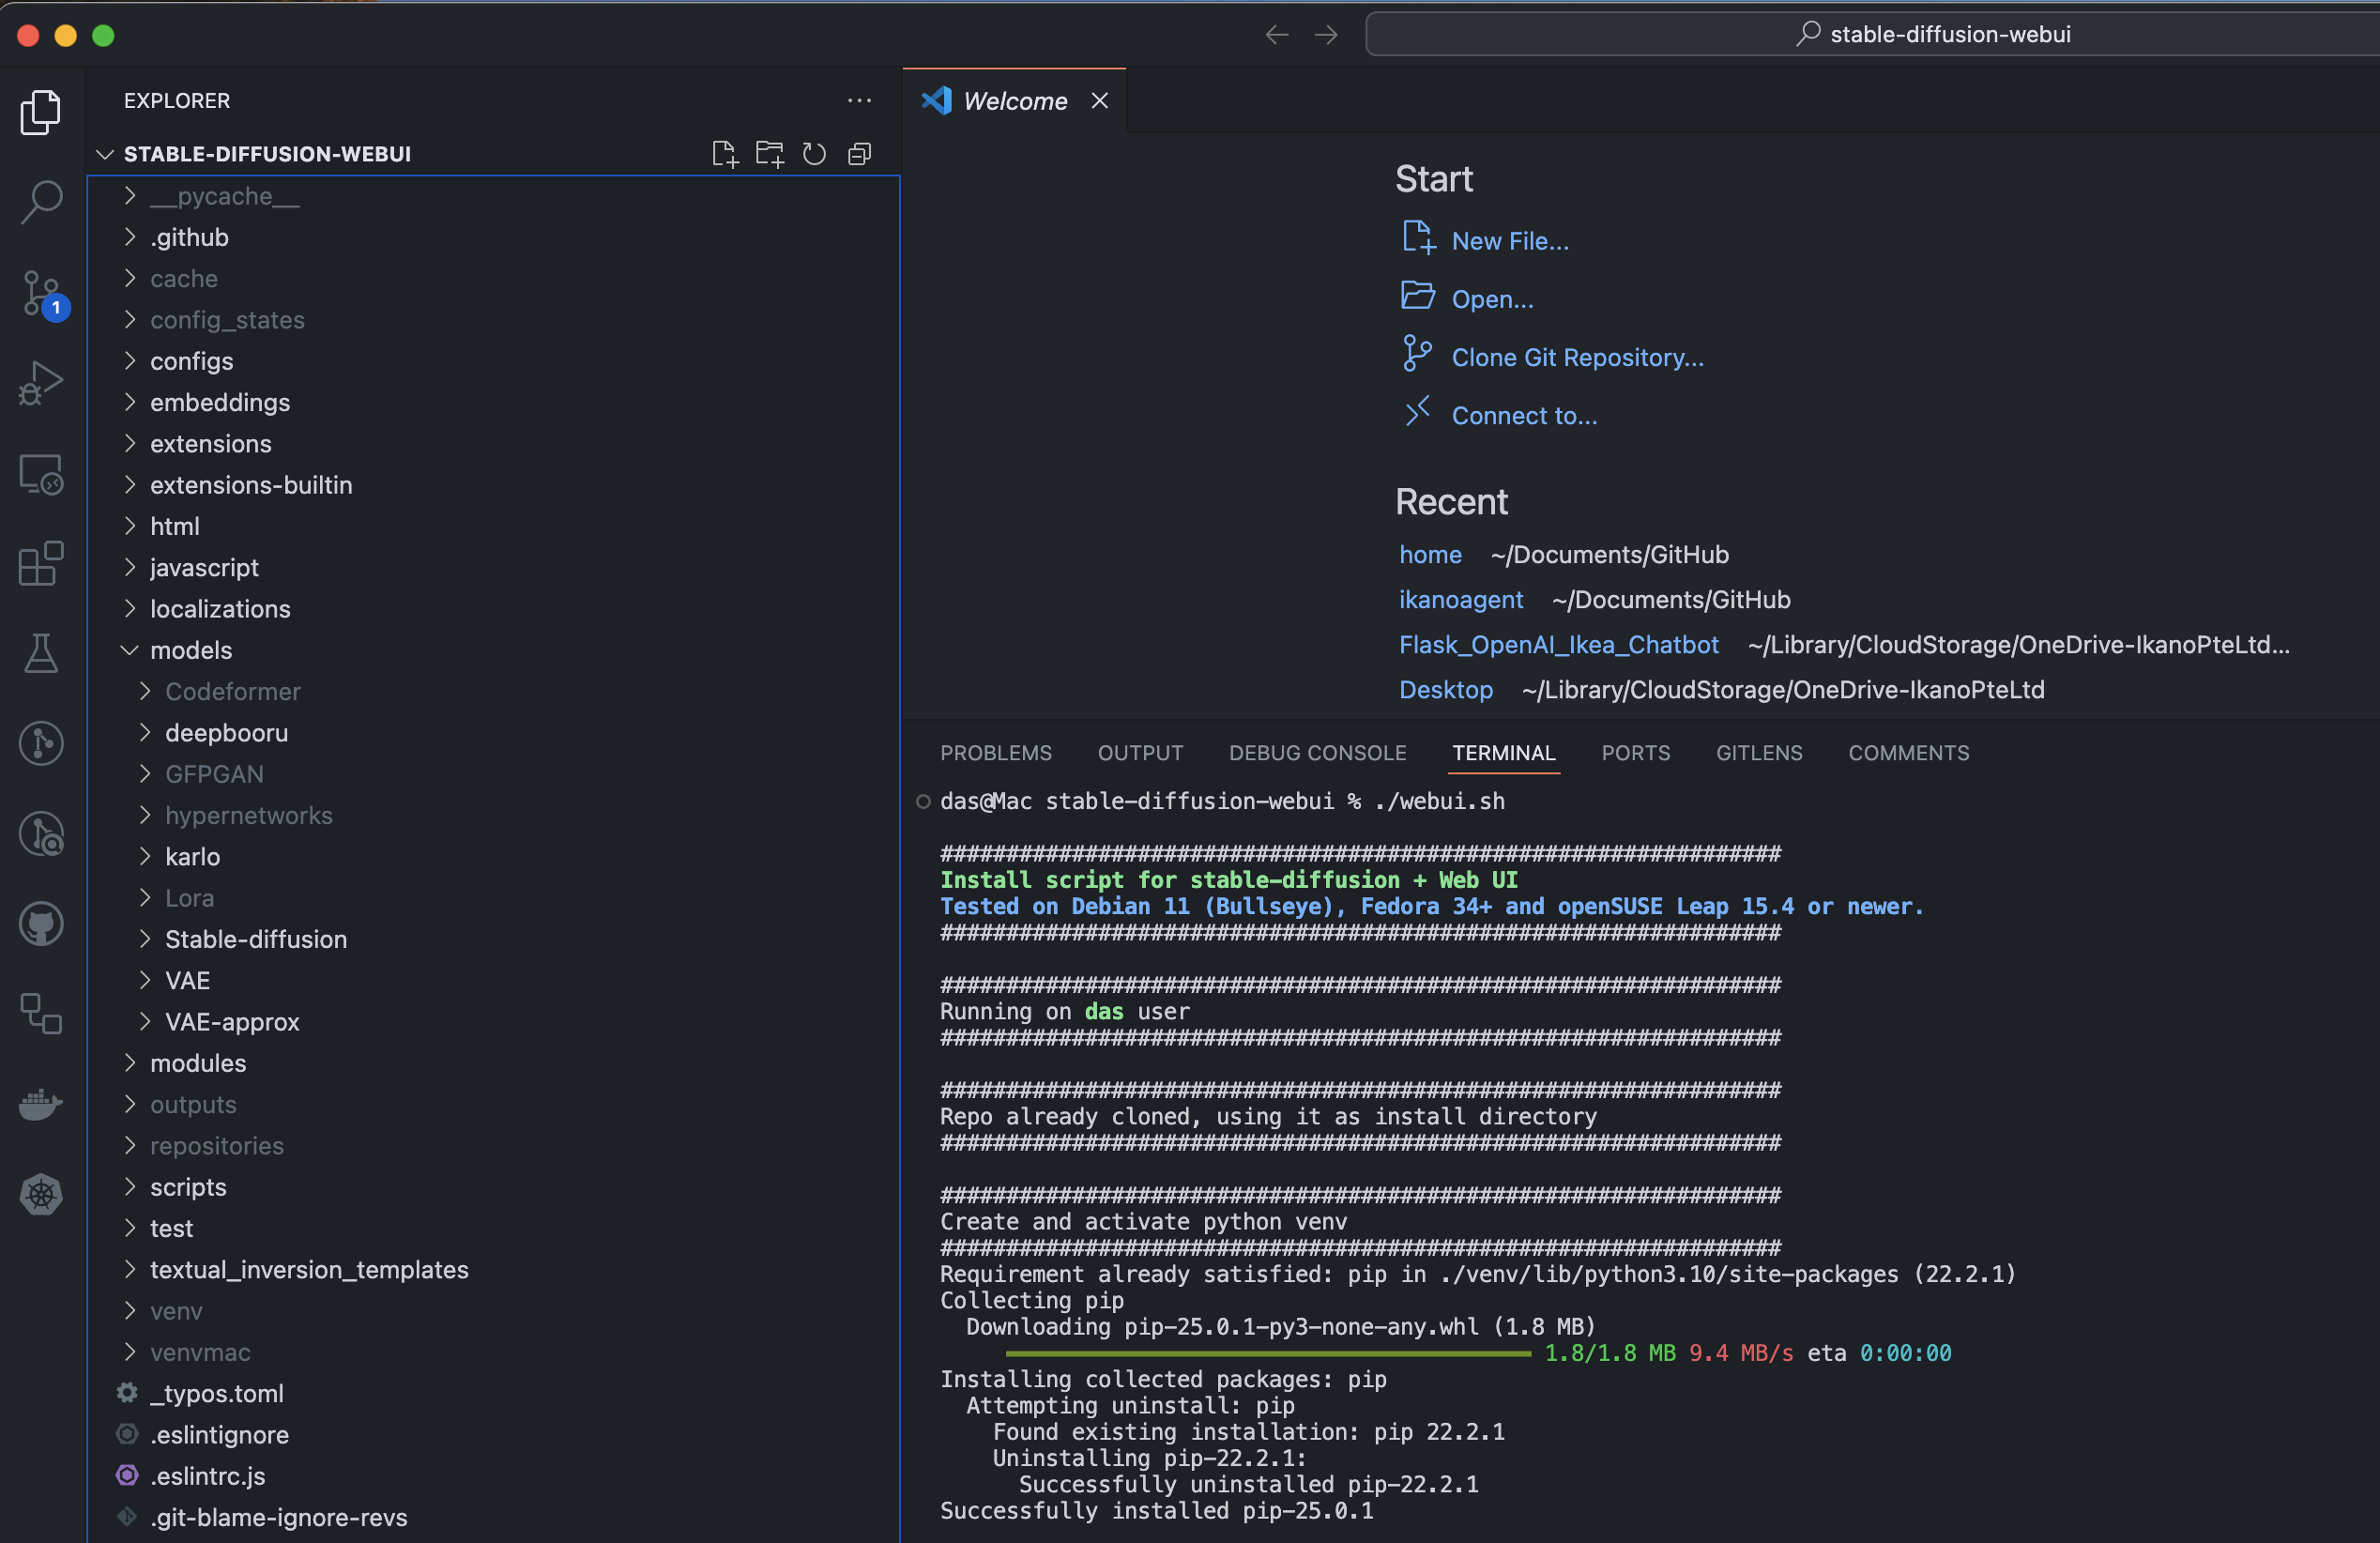The height and width of the screenshot is (1543, 2380).
Task: Open the Docker view in activity bar
Action: click(41, 1104)
